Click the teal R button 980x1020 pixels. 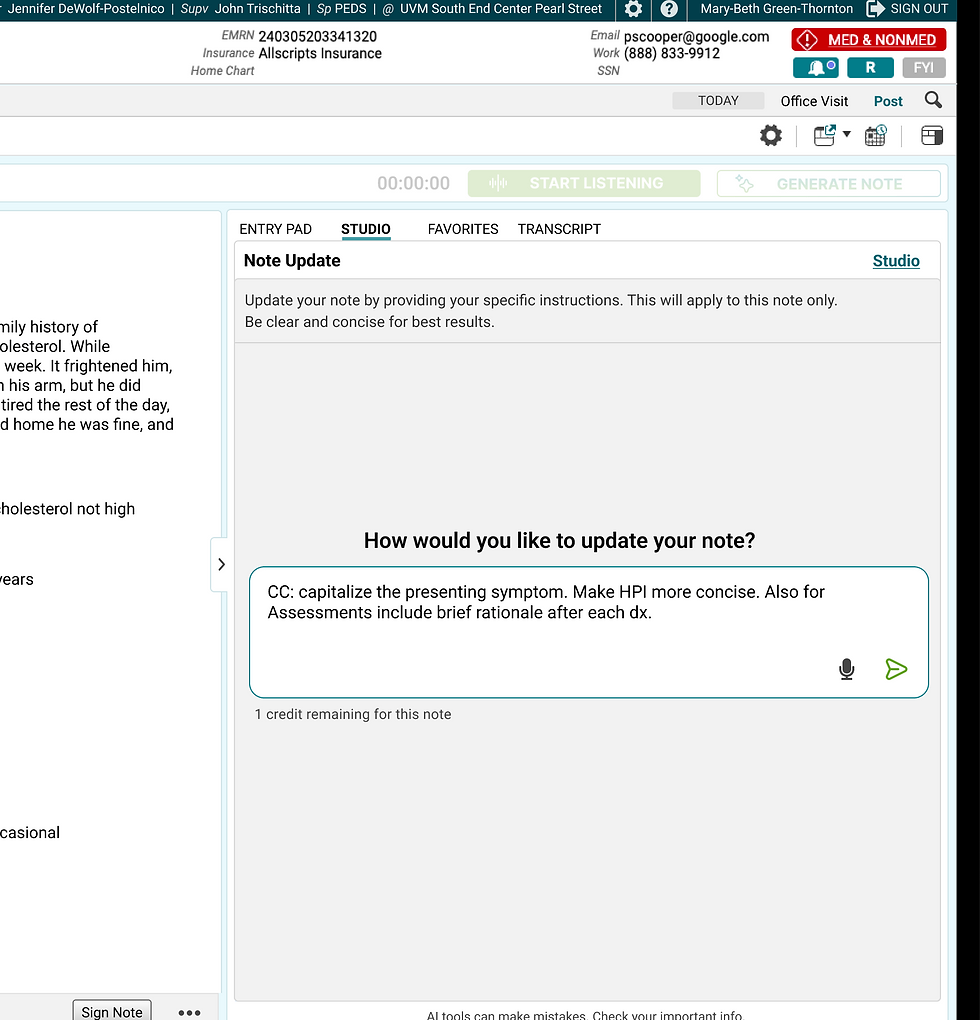coord(870,68)
